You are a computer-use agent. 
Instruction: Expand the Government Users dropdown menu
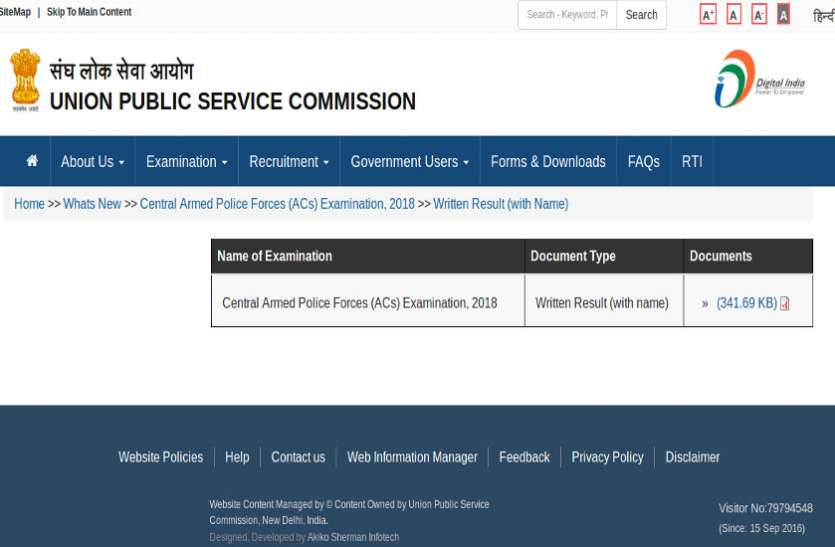(410, 161)
